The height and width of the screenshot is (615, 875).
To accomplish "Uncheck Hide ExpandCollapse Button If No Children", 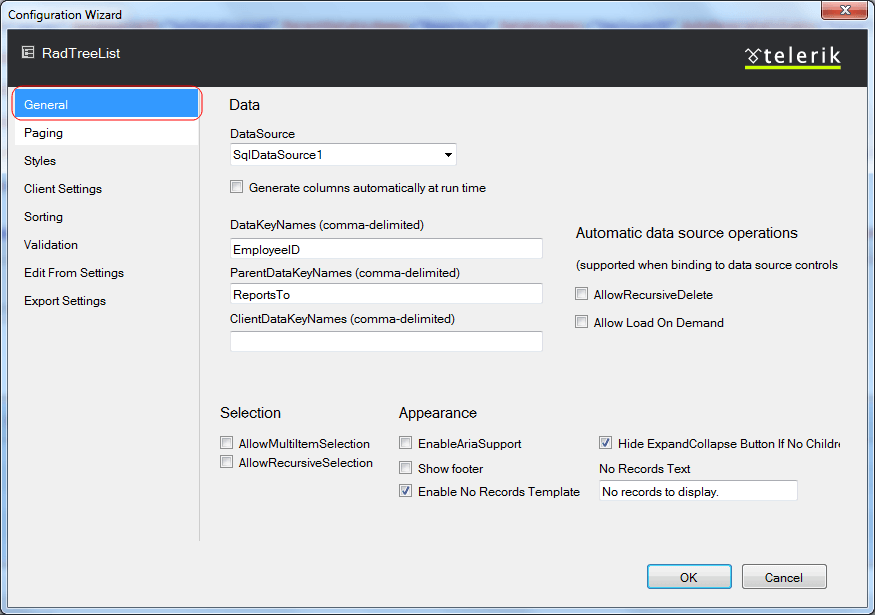I will 605,443.
